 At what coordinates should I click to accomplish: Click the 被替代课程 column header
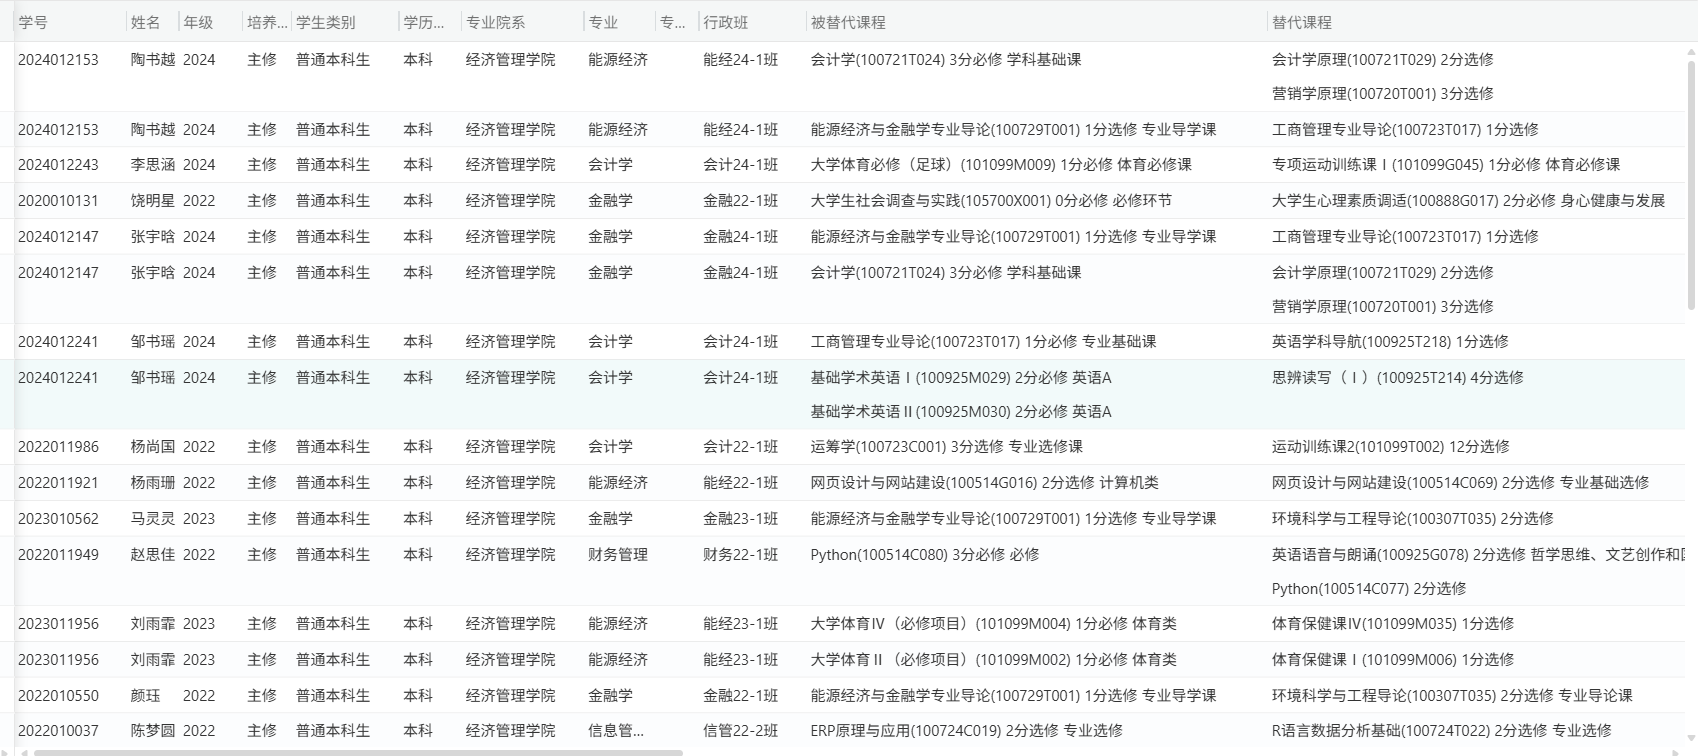848,22
